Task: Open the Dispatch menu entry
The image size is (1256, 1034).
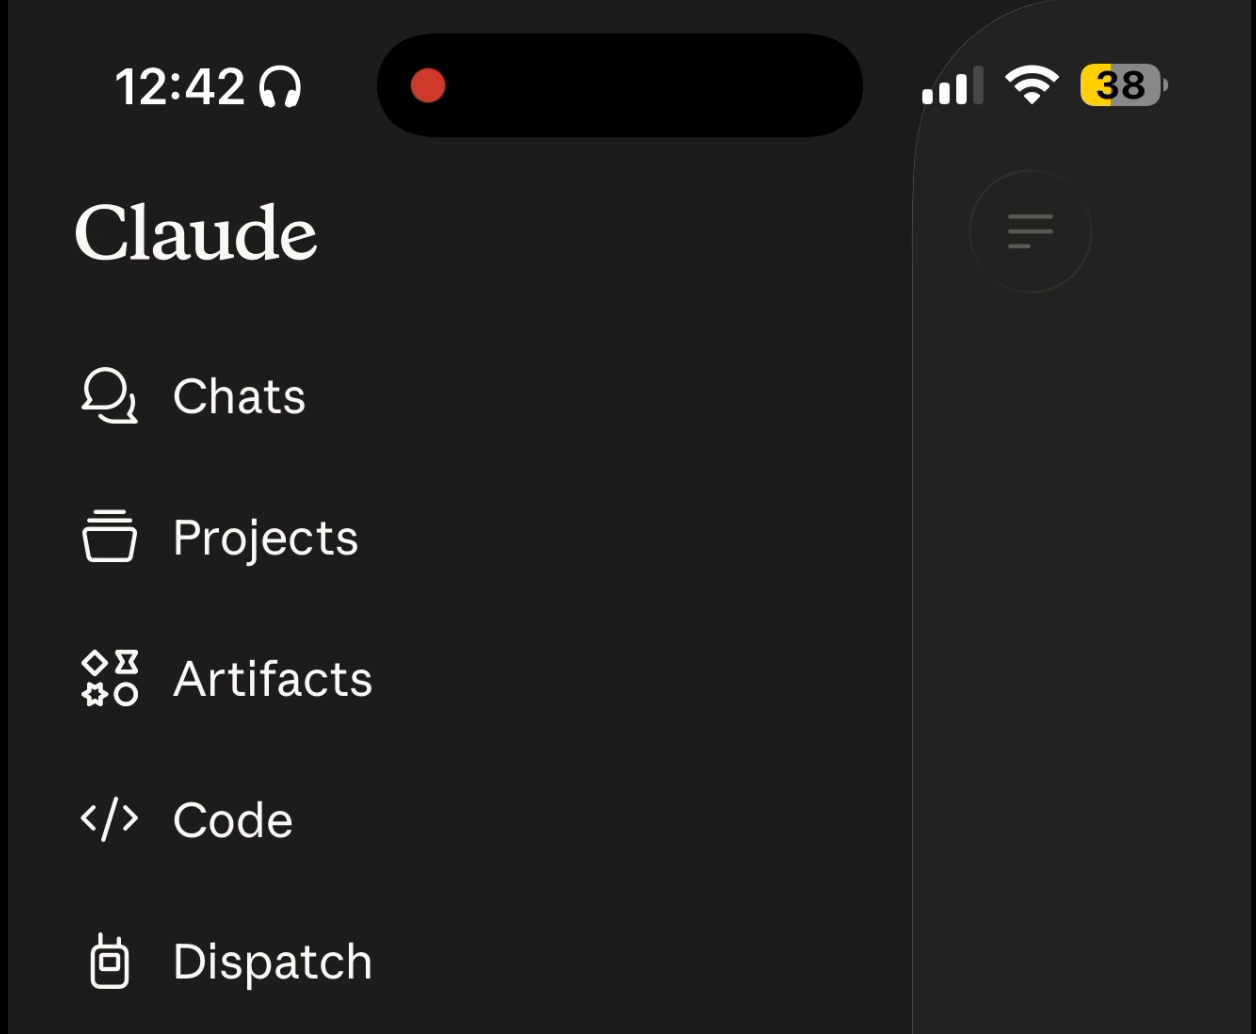Action: click(272, 963)
